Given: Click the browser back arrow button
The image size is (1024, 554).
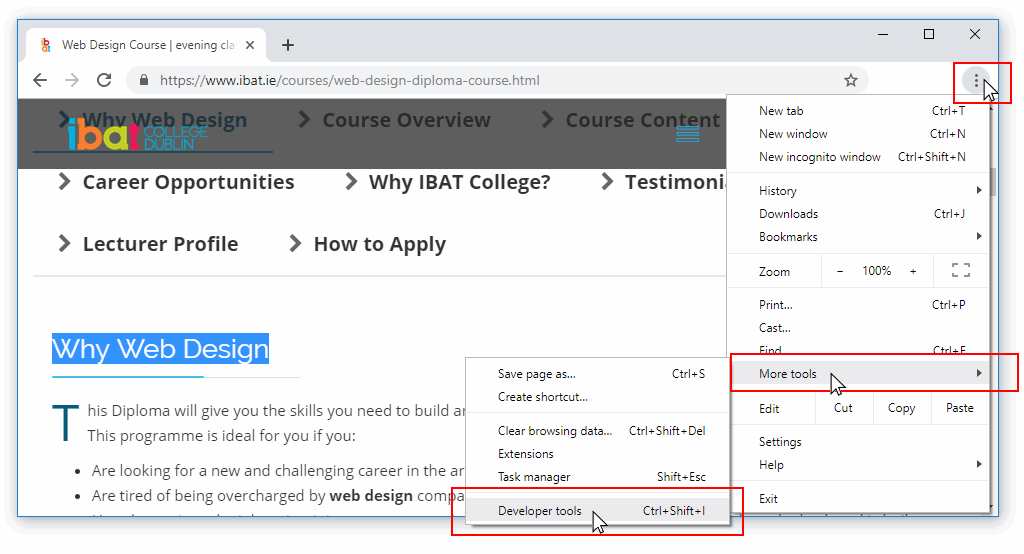Looking at the screenshot, I should (x=40, y=80).
